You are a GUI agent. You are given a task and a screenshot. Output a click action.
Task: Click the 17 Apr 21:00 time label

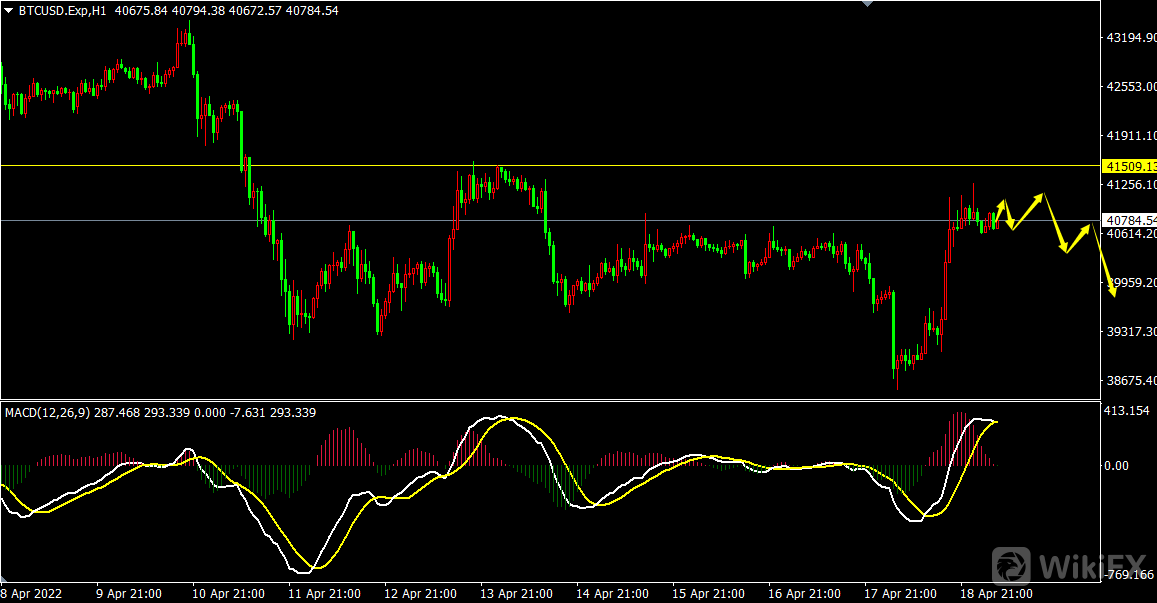[x=899, y=593]
